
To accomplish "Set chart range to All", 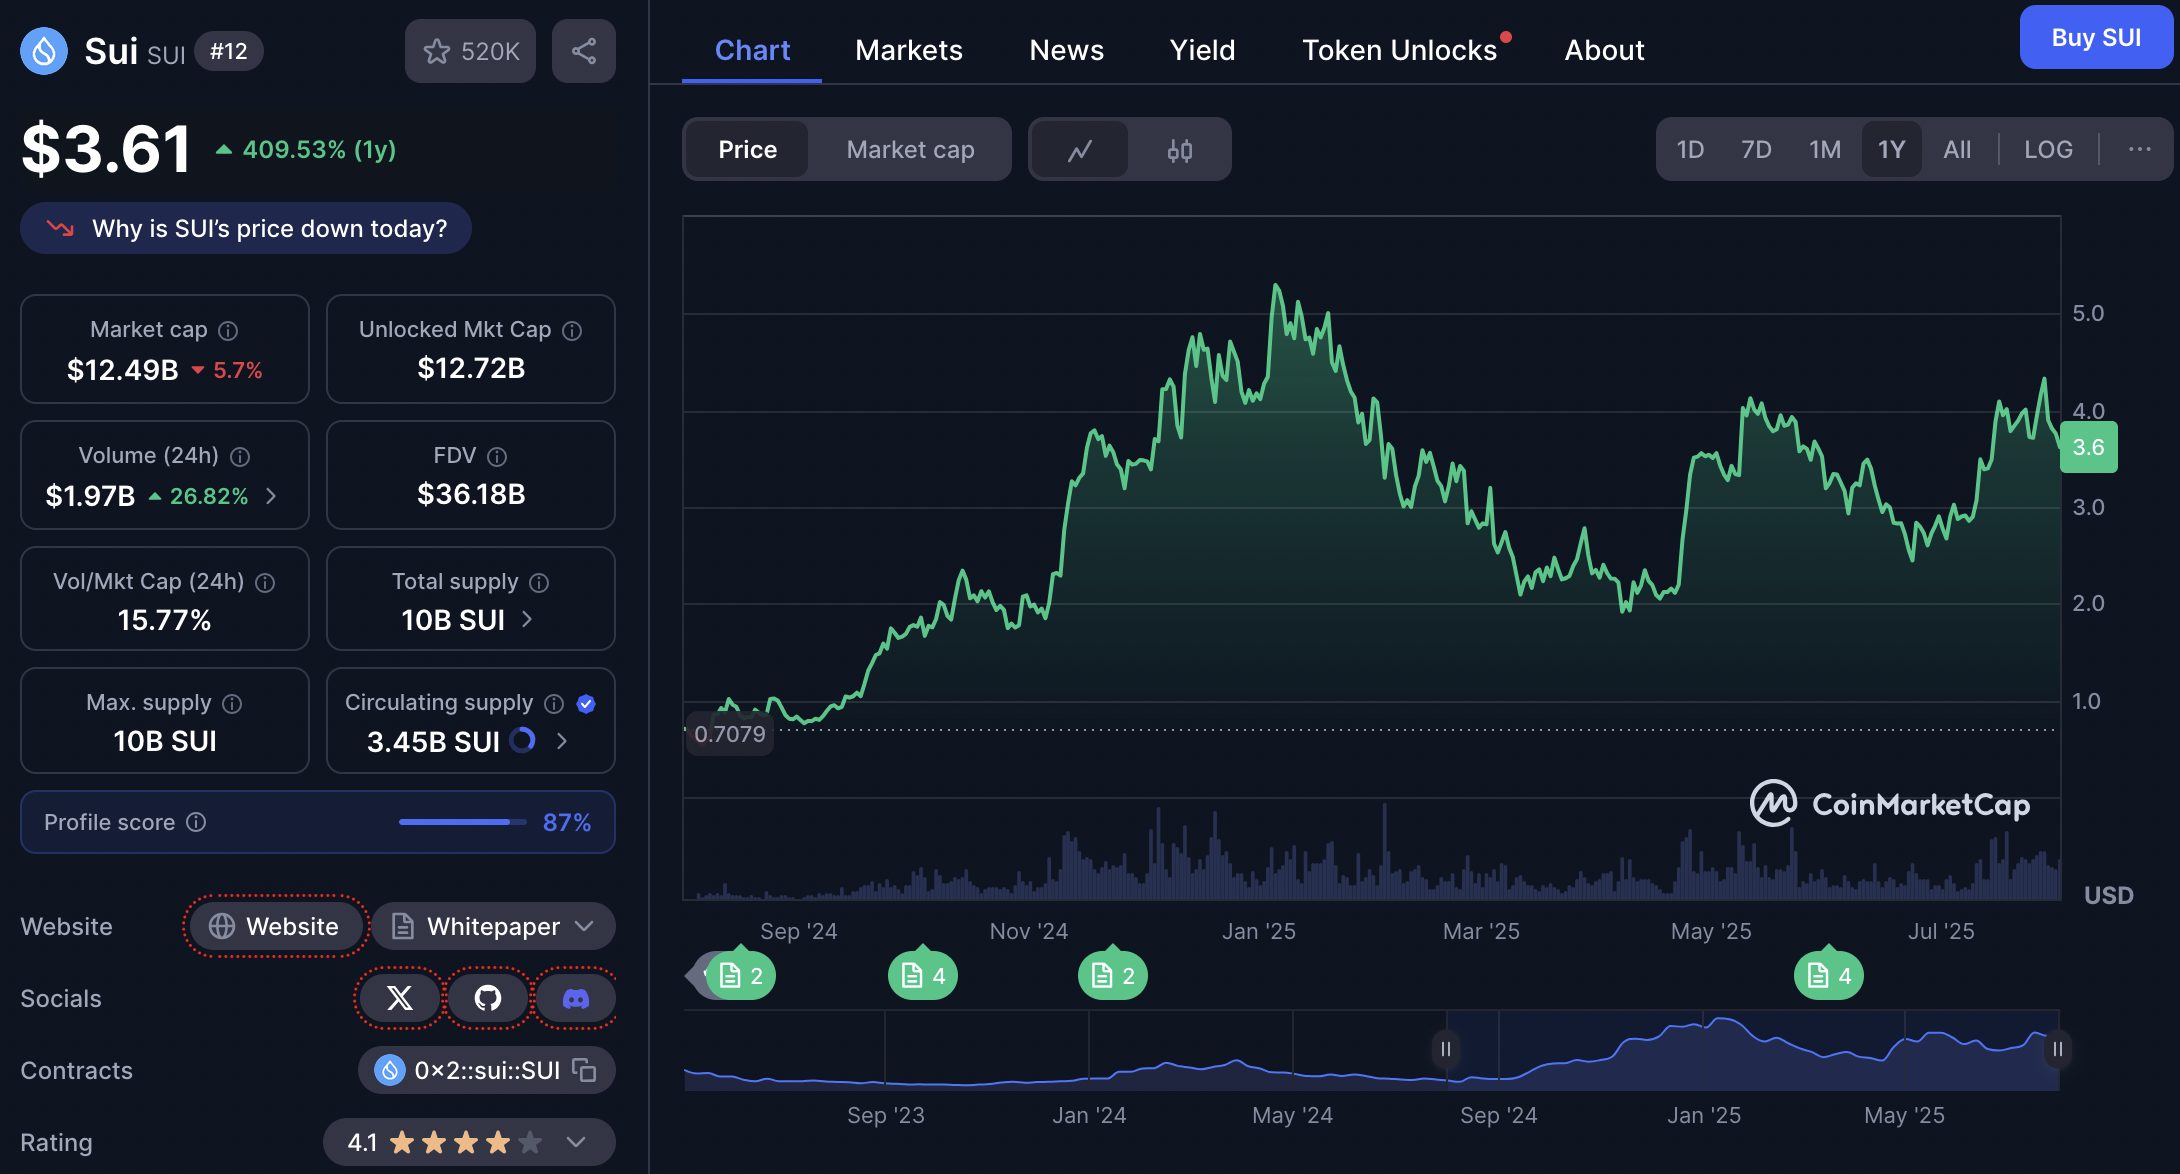I will [1957, 149].
